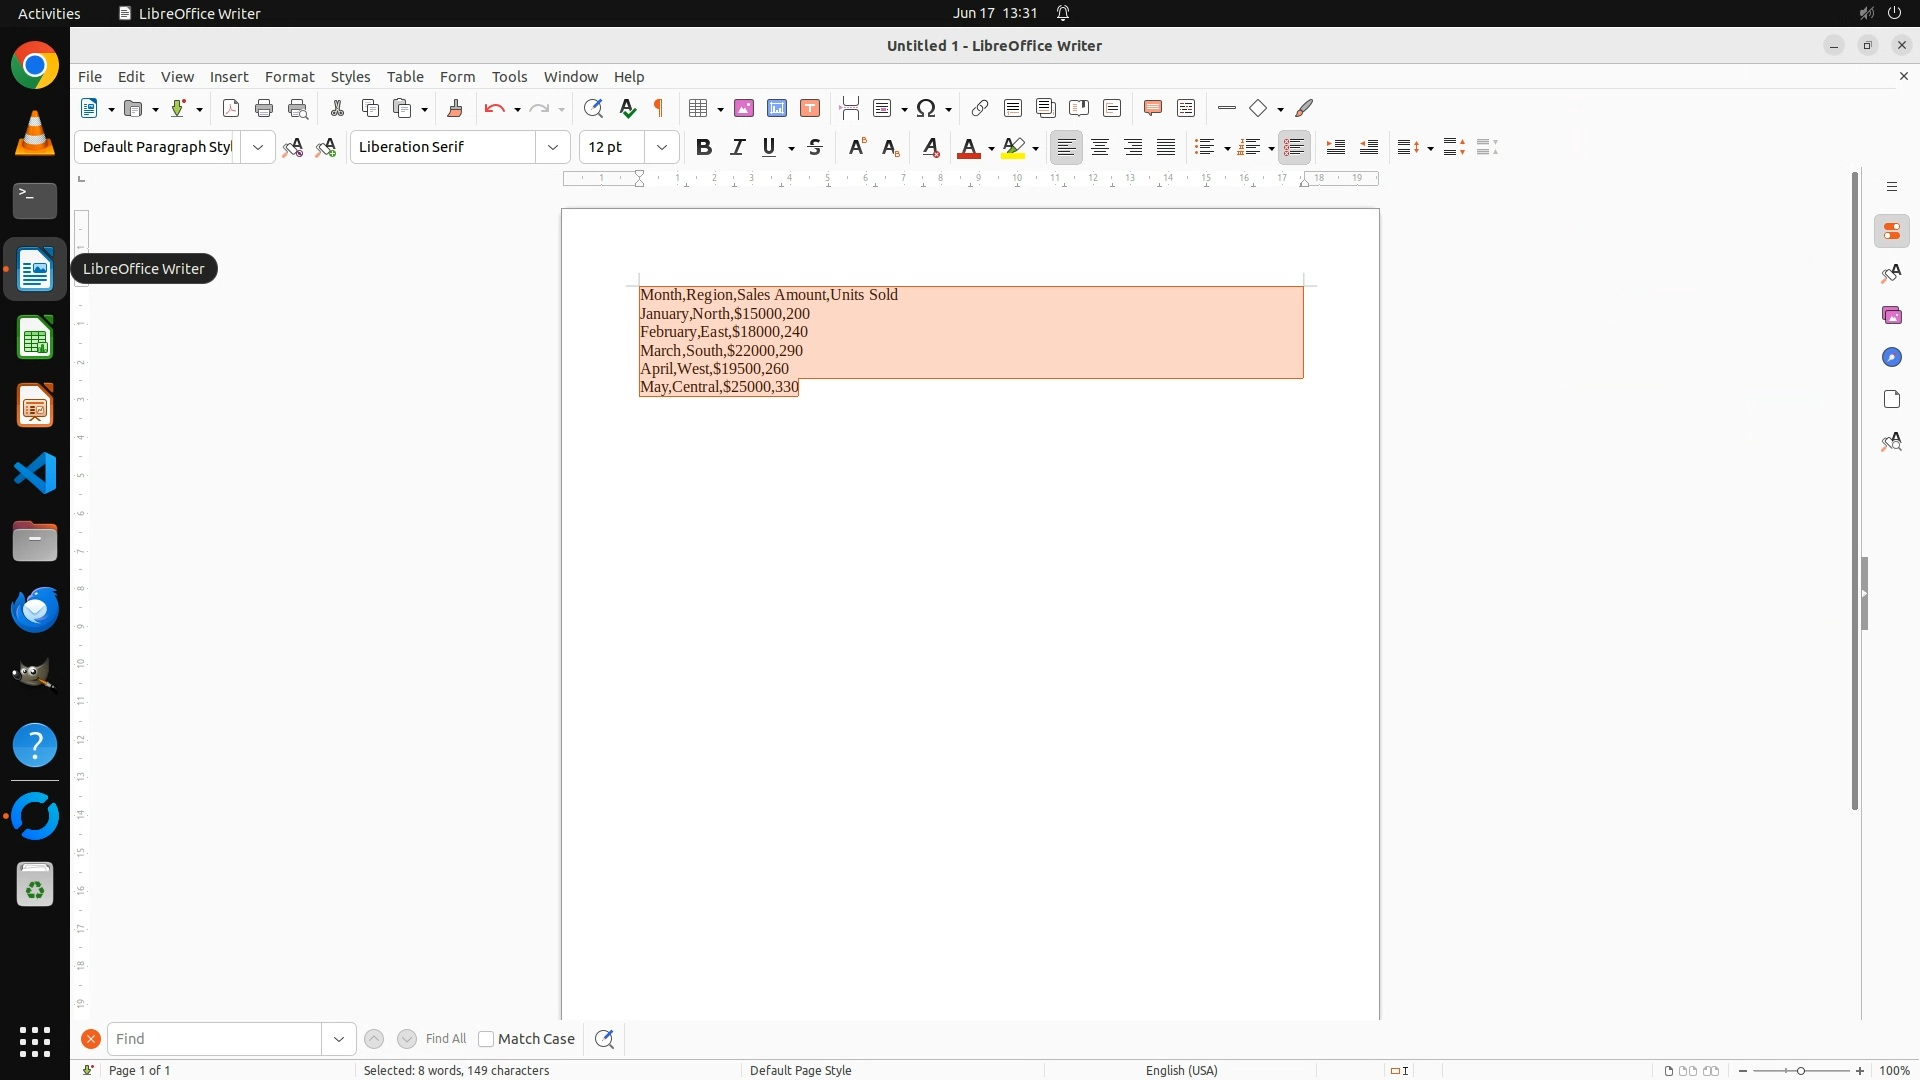Expand the font name dropdown
1920x1080 pixels.
click(553, 147)
